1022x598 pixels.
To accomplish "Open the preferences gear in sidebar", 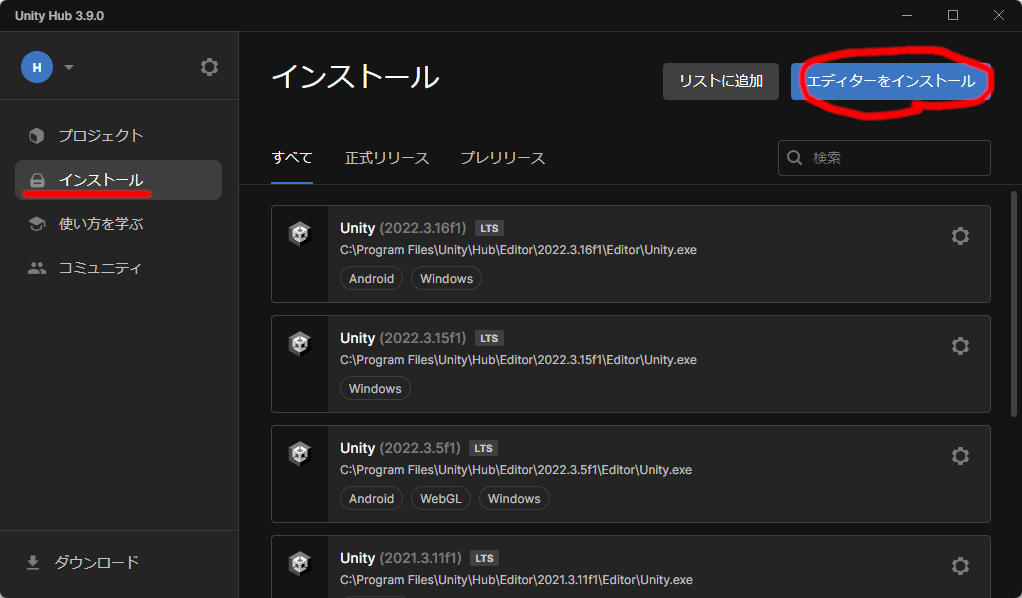I will point(209,67).
